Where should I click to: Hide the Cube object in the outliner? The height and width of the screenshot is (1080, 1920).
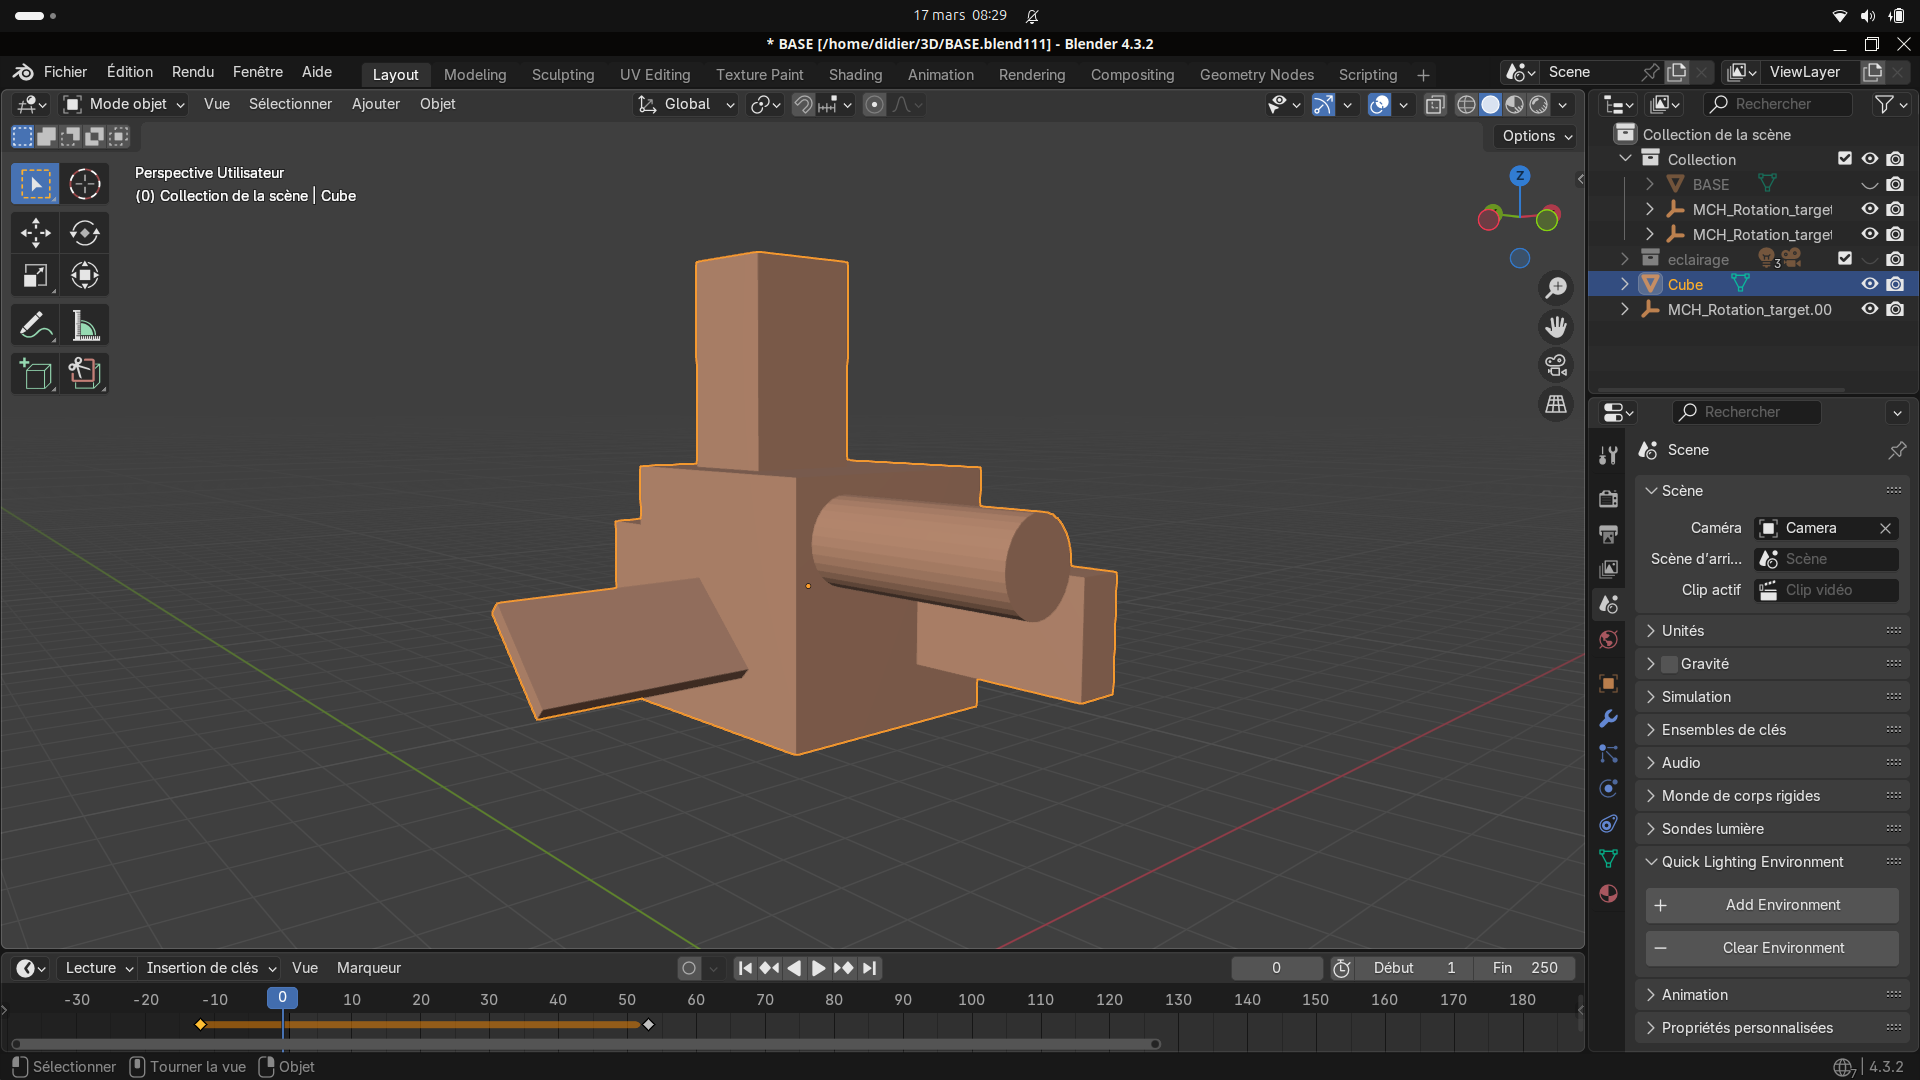[x=1869, y=284]
